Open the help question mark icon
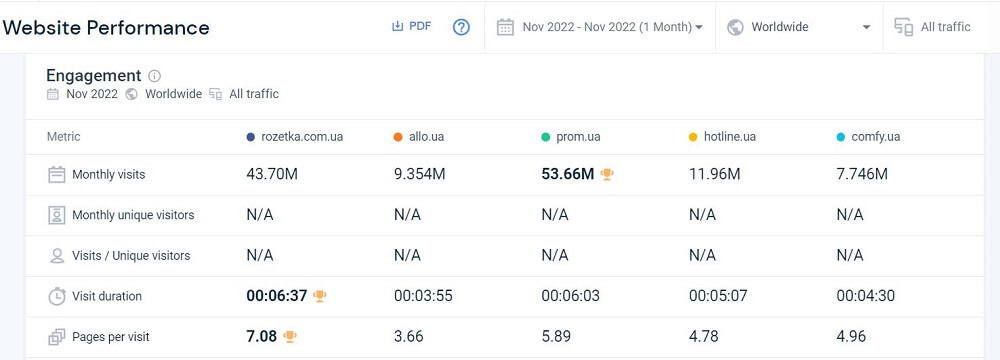The width and height of the screenshot is (1000, 360). pos(461,27)
